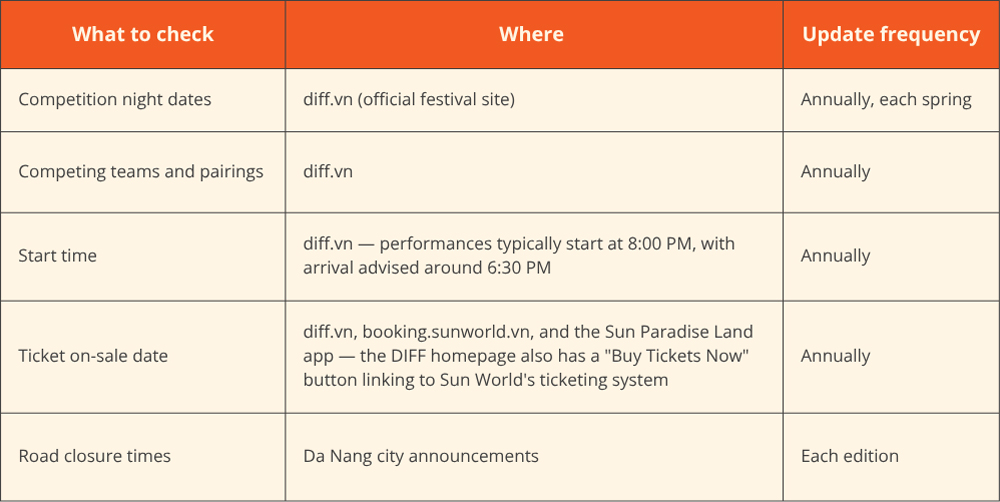Click 'Annually' in the Ticket on-sale row
The image size is (1000, 502).
click(x=835, y=356)
